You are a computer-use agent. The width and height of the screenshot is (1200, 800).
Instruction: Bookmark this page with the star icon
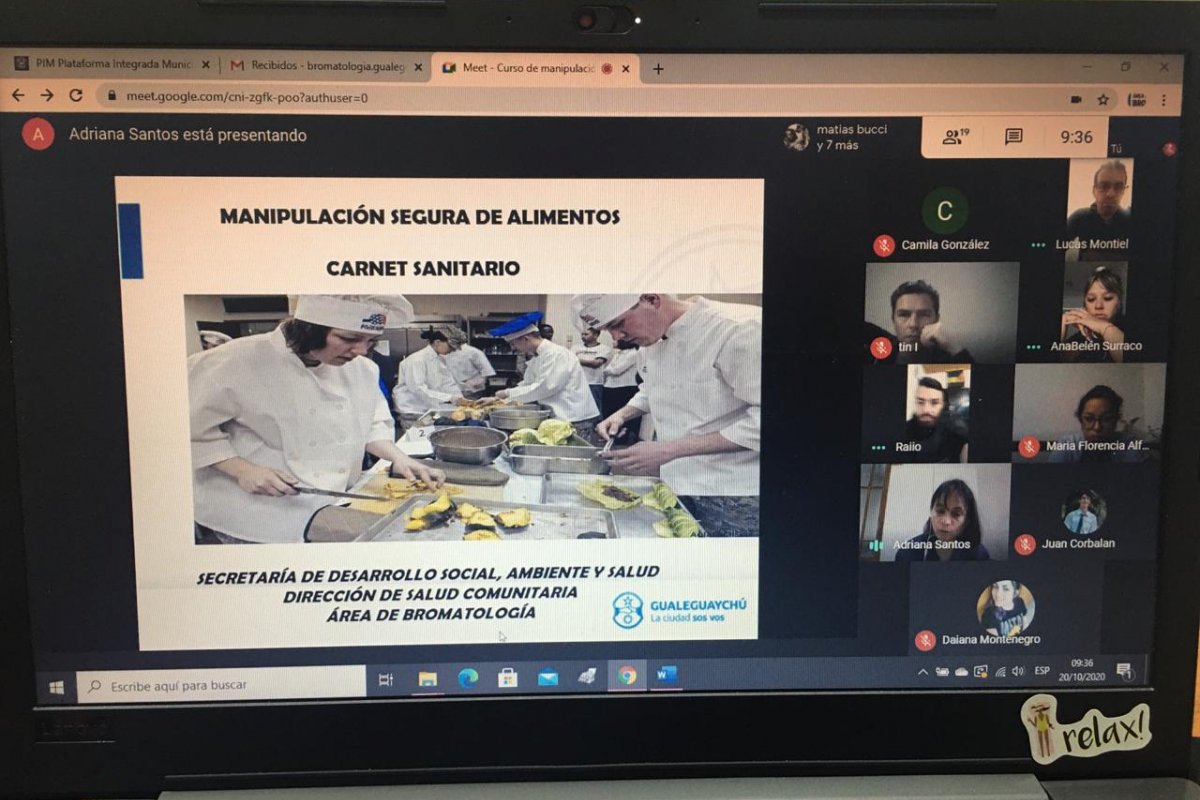[x=1103, y=99]
